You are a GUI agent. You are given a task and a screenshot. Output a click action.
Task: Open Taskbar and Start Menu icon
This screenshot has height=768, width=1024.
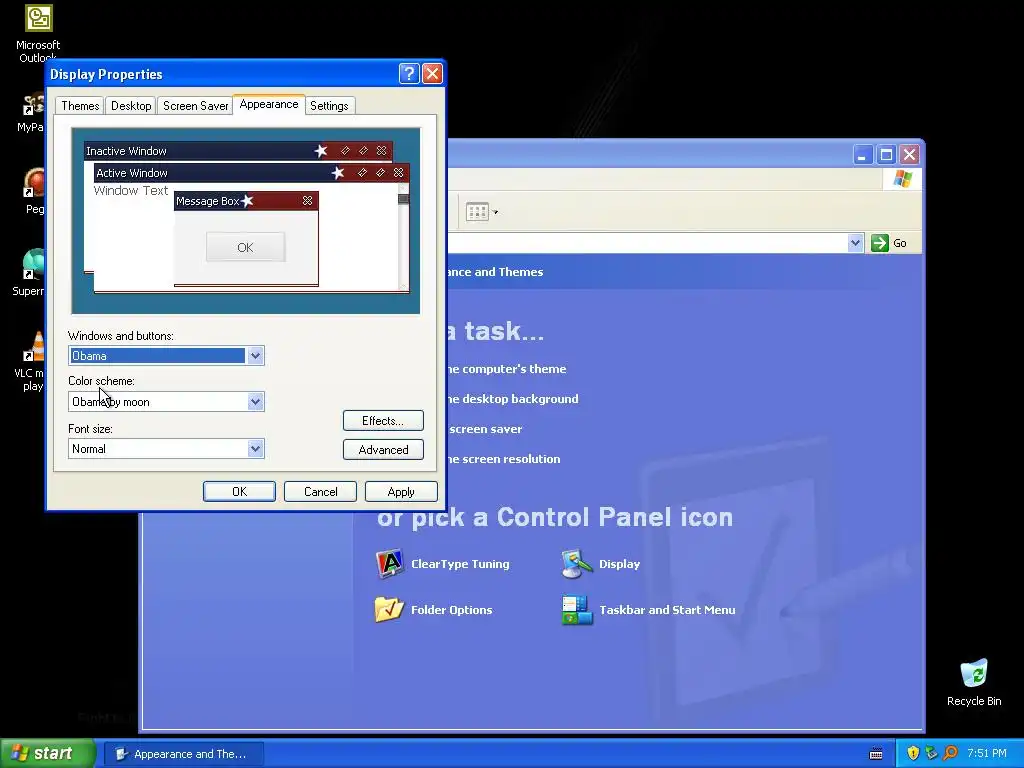[x=577, y=609]
